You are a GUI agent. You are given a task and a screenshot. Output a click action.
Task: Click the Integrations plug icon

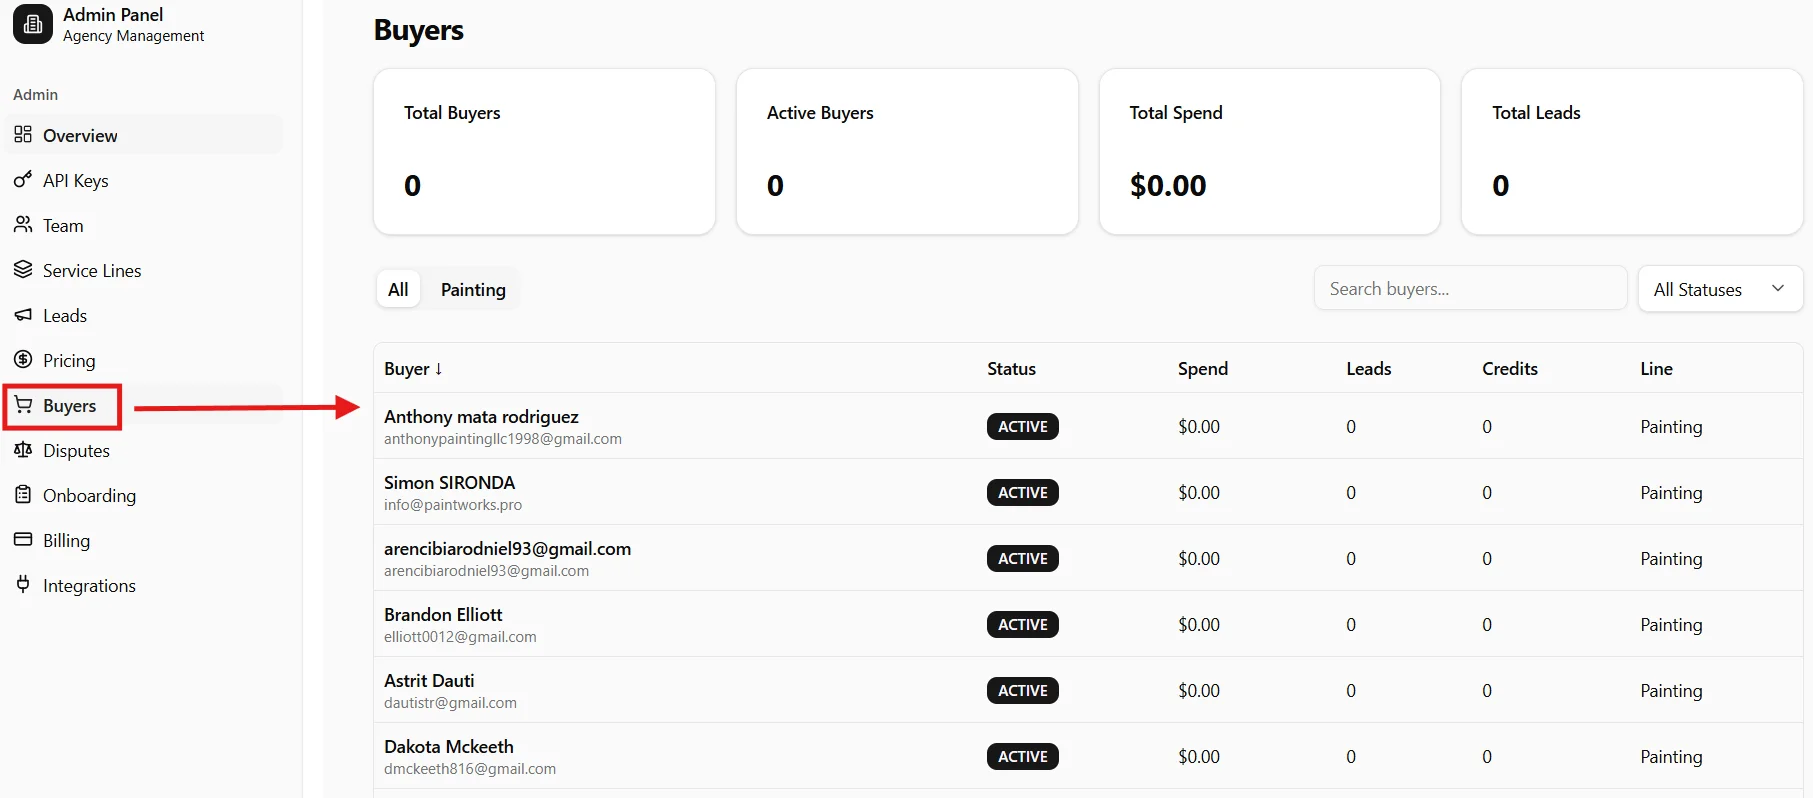[x=23, y=585]
